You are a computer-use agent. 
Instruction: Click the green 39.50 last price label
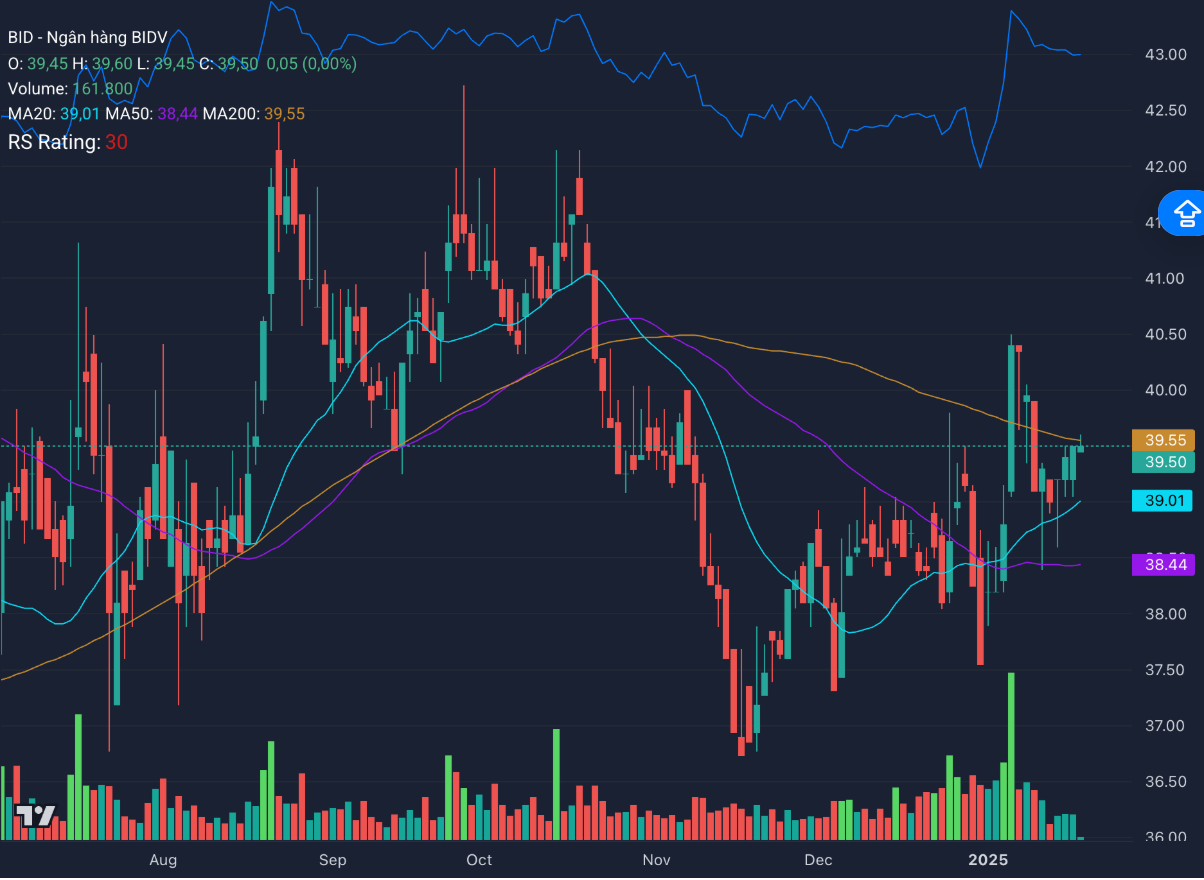coord(1166,462)
